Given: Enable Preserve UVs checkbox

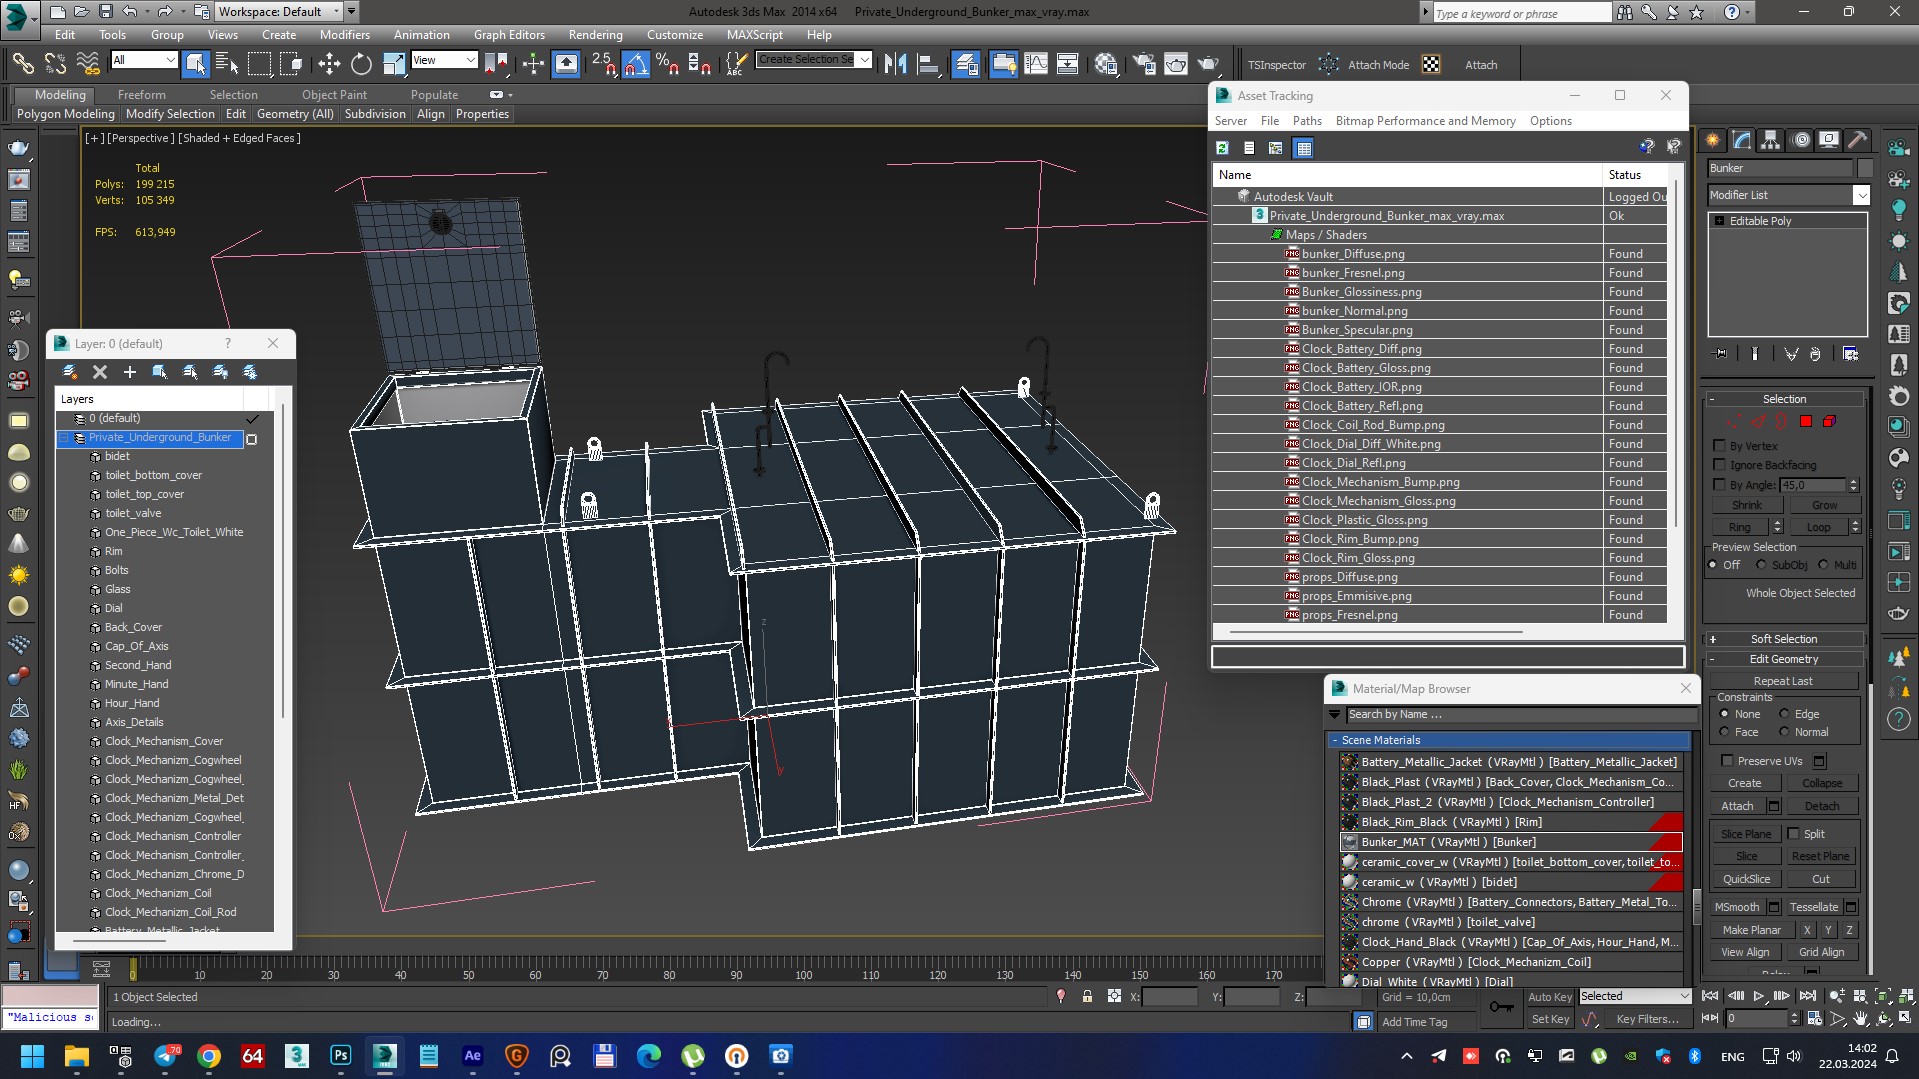Looking at the screenshot, I should (1727, 761).
